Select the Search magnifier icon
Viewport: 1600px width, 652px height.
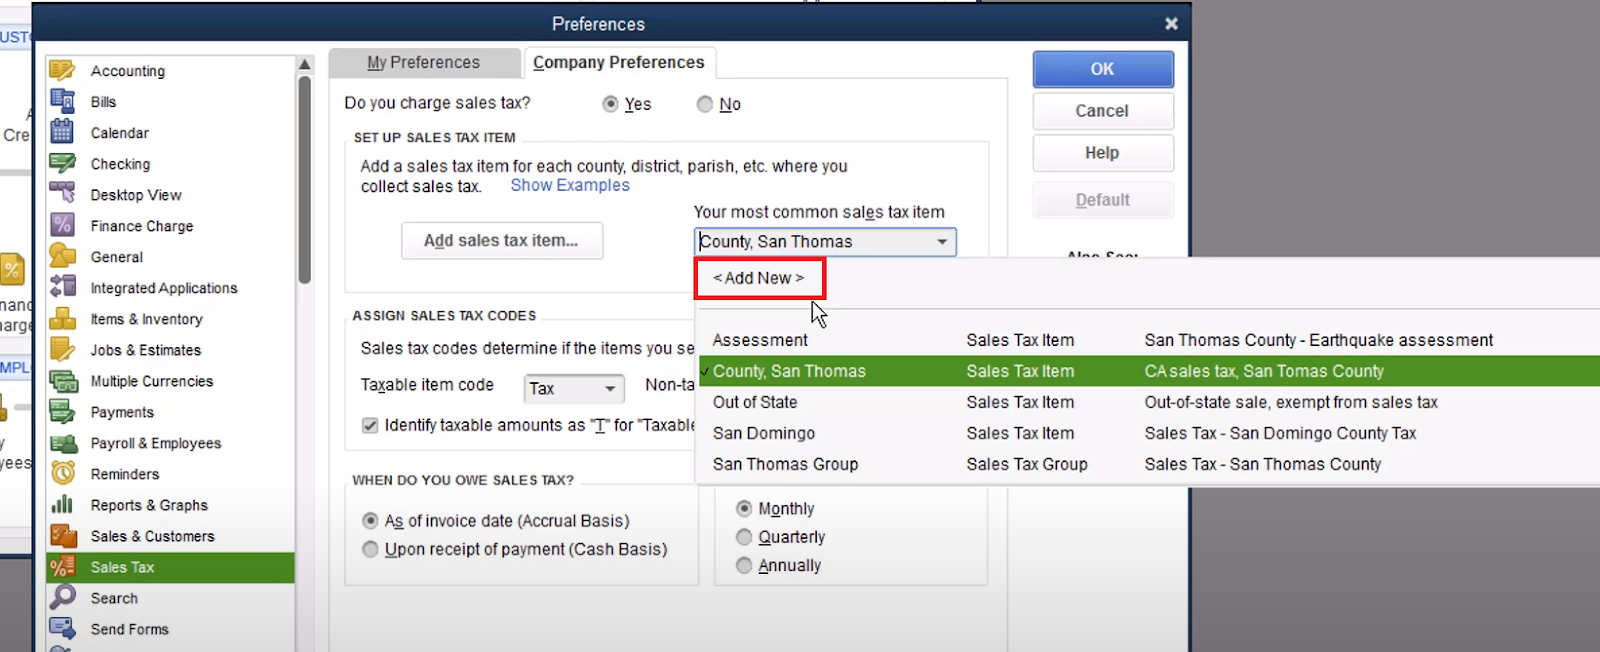point(62,597)
